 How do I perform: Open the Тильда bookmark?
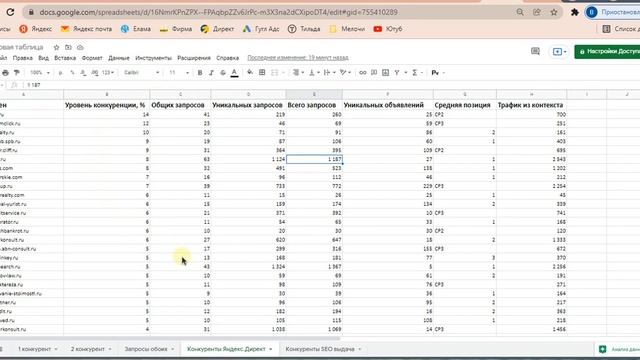click(x=304, y=29)
